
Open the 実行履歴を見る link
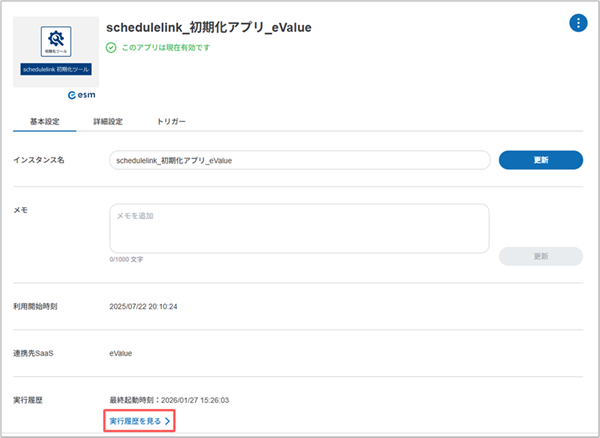click(x=134, y=421)
